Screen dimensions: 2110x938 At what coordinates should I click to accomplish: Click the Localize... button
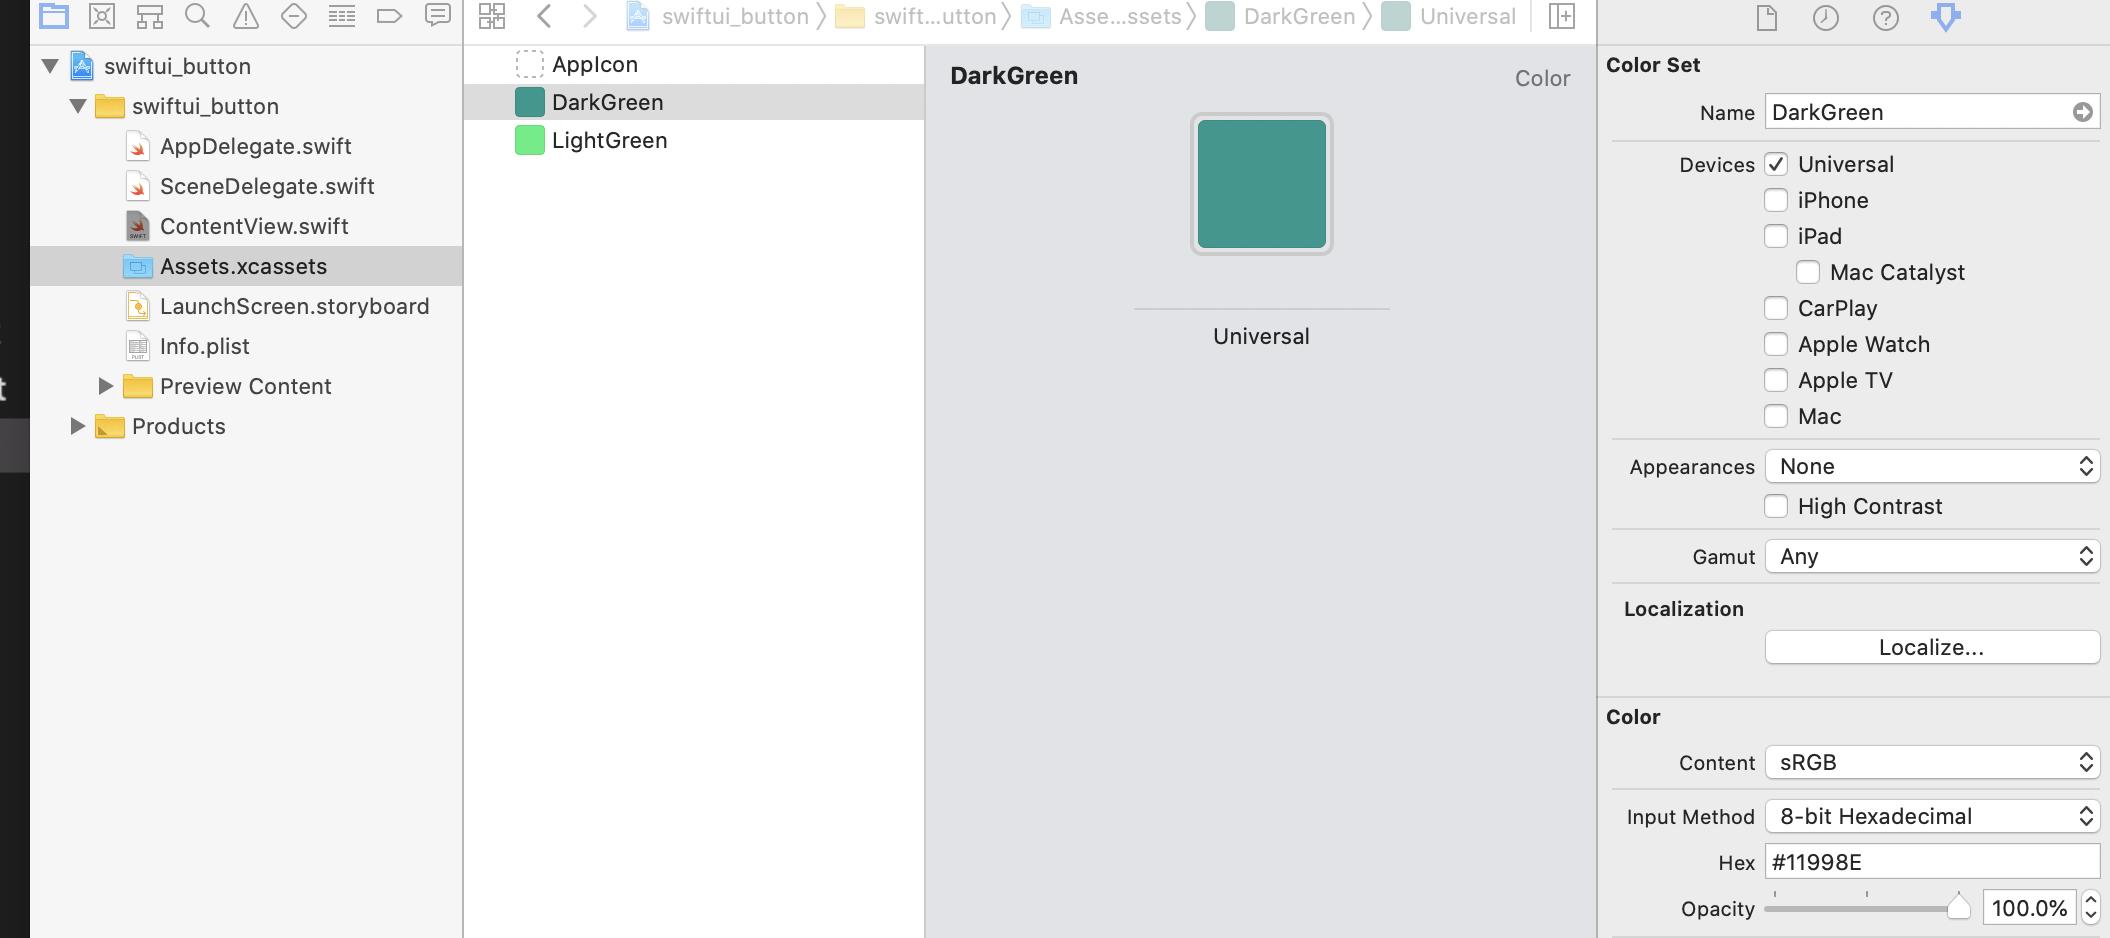pyautogui.click(x=1932, y=647)
